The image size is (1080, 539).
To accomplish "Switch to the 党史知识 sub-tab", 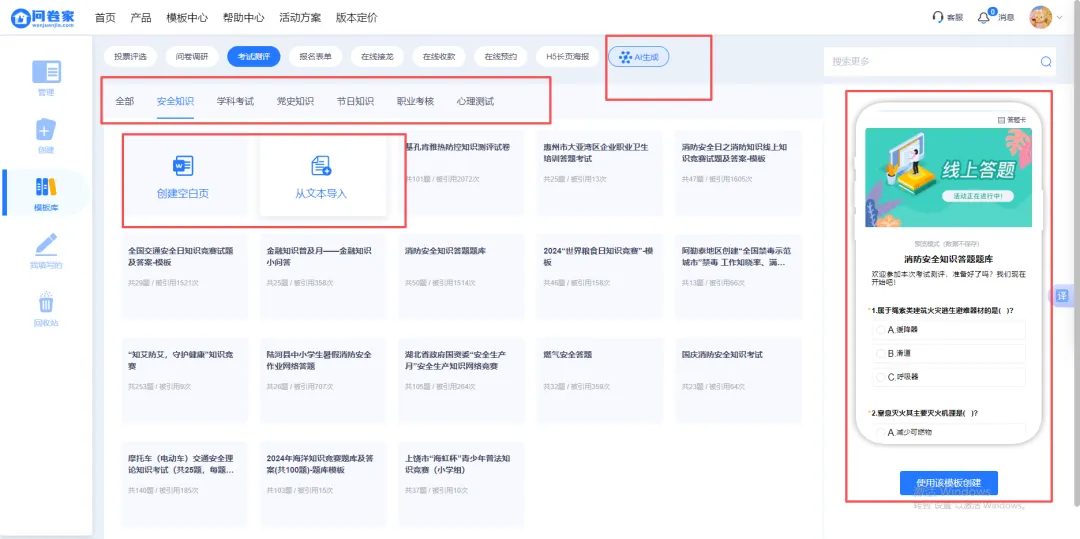I will [295, 101].
